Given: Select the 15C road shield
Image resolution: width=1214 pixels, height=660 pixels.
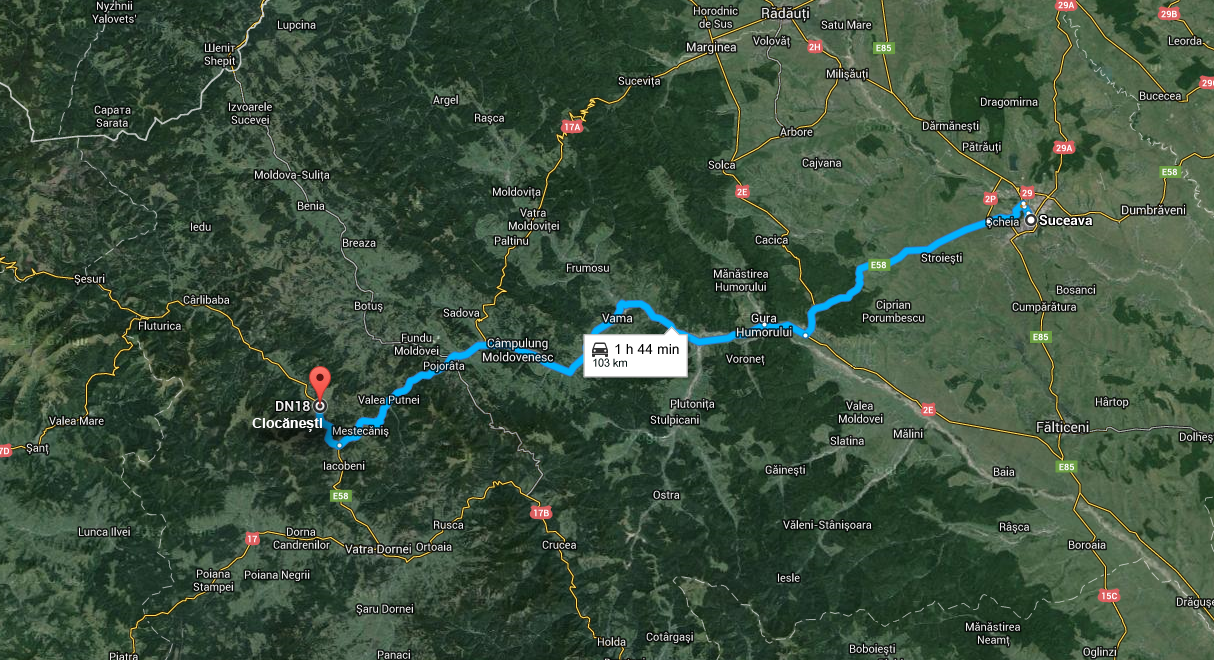Looking at the screenshot, I should pyautogui.click(x=1107, y=596).
